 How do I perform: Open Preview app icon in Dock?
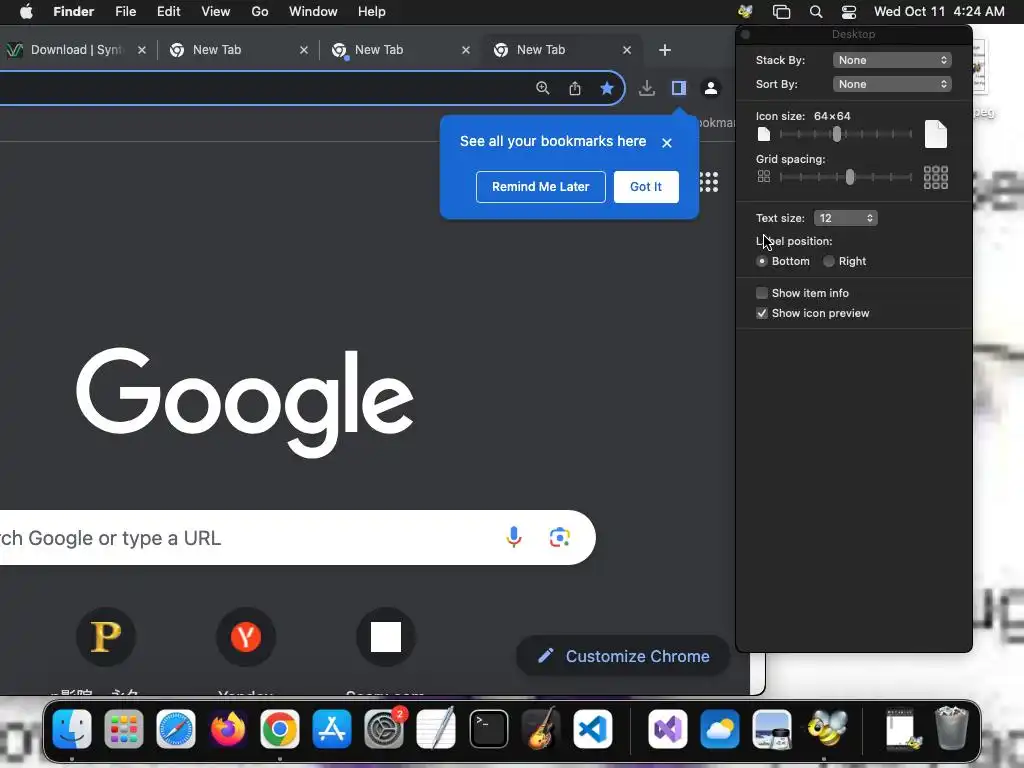(x=771, y=729)
